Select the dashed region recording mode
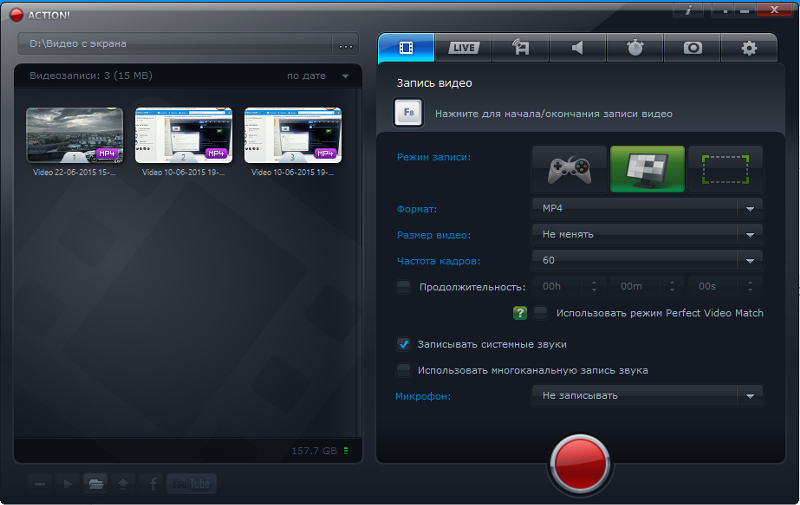Viewport: 800px width, 505px height. [x=726, y=169]
